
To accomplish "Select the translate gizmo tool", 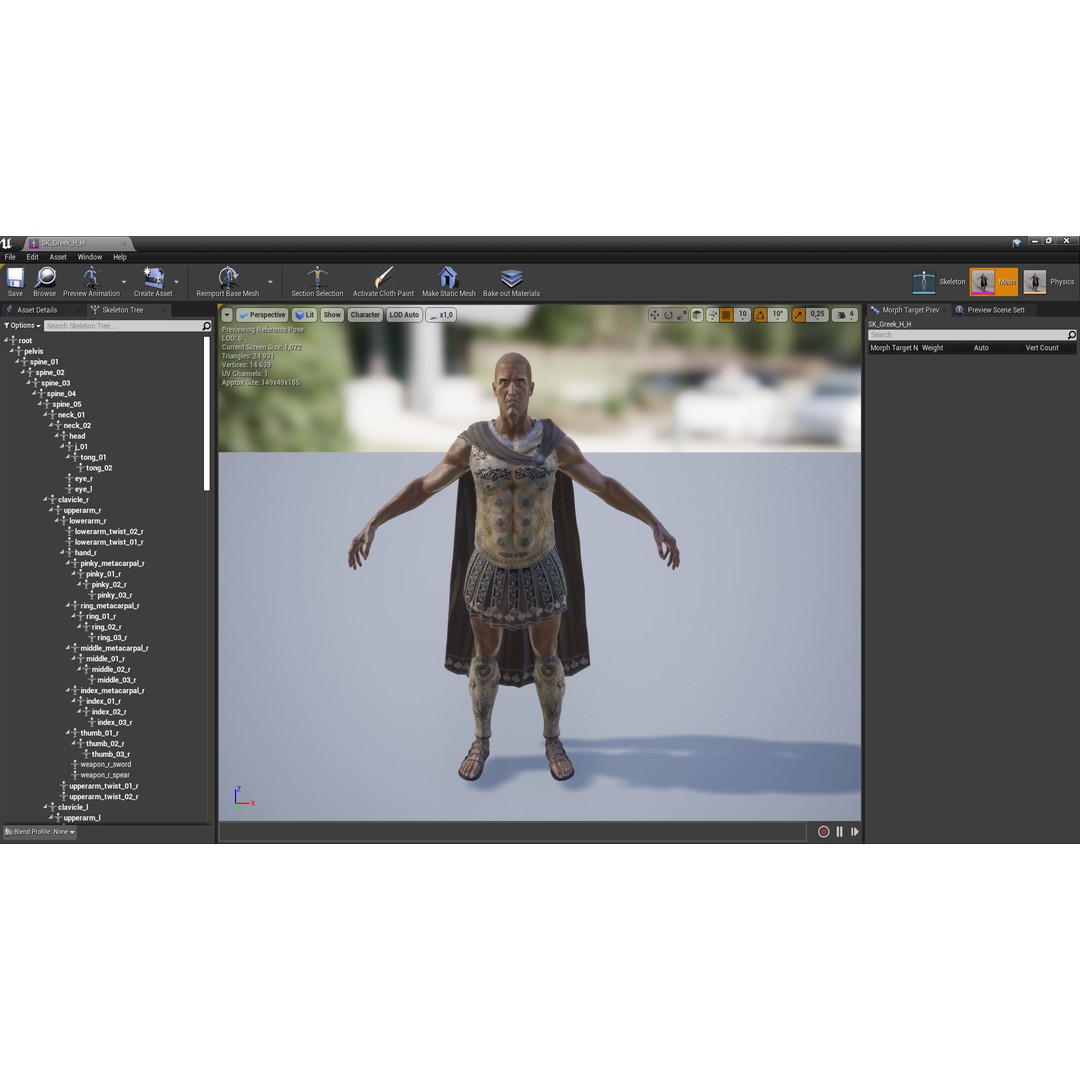I will click(654, 315).
